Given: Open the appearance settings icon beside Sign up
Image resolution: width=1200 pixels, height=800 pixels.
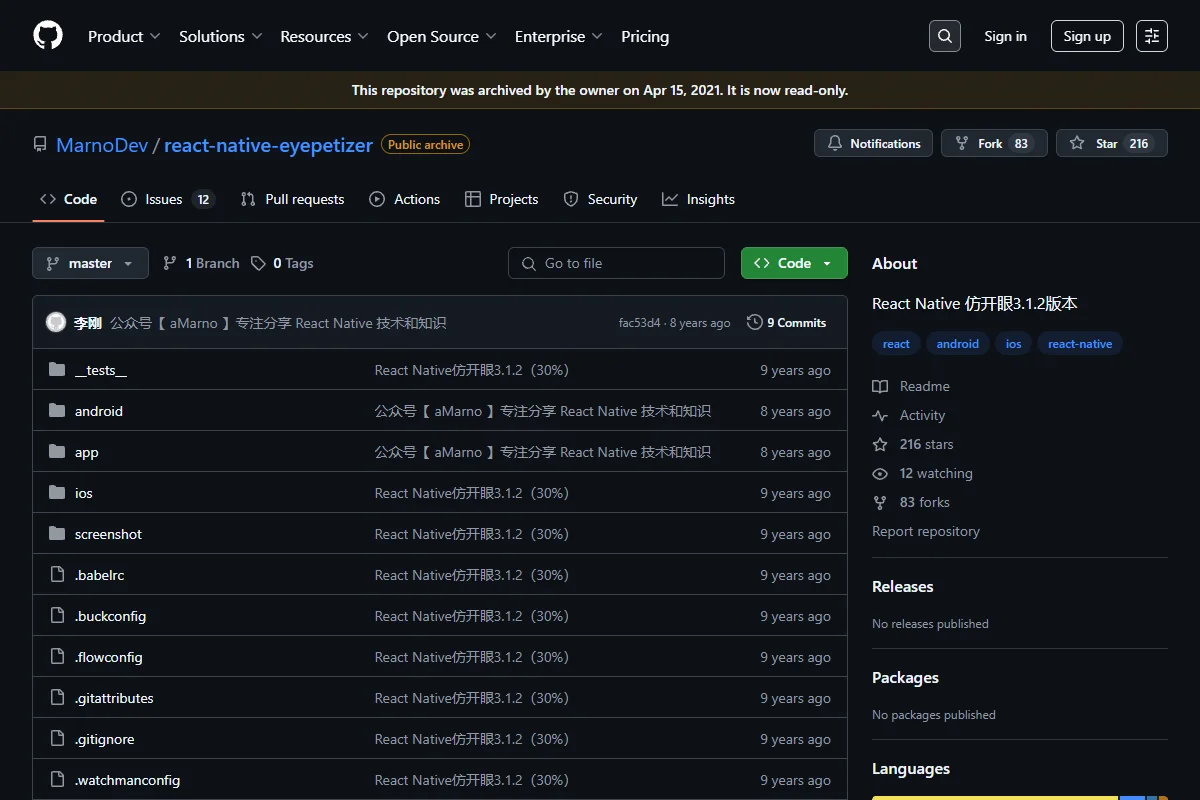Looking at the screenshot, I should coord(1152,36).
